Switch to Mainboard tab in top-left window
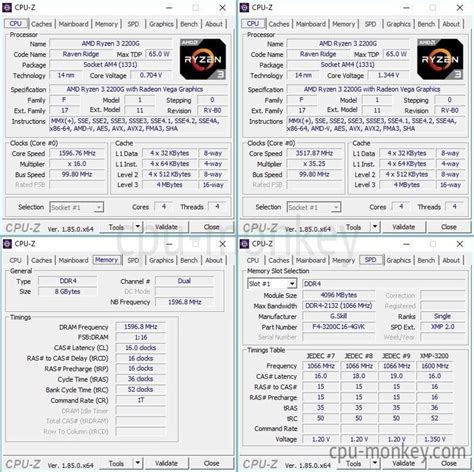This screenshot has height=472, width=474. pos(73,24)
